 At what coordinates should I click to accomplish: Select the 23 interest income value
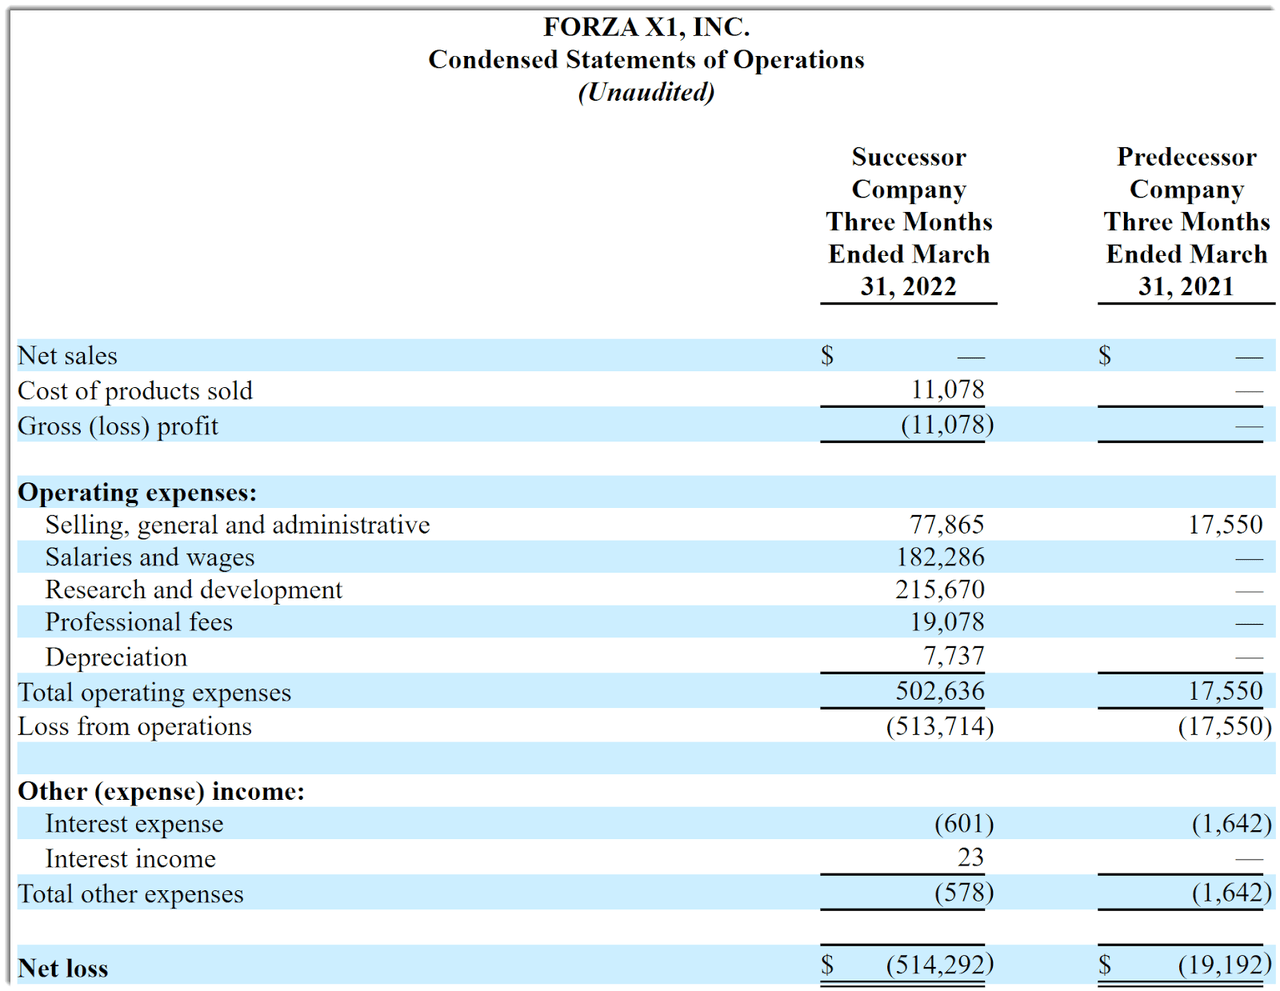(x=970, y=858)
